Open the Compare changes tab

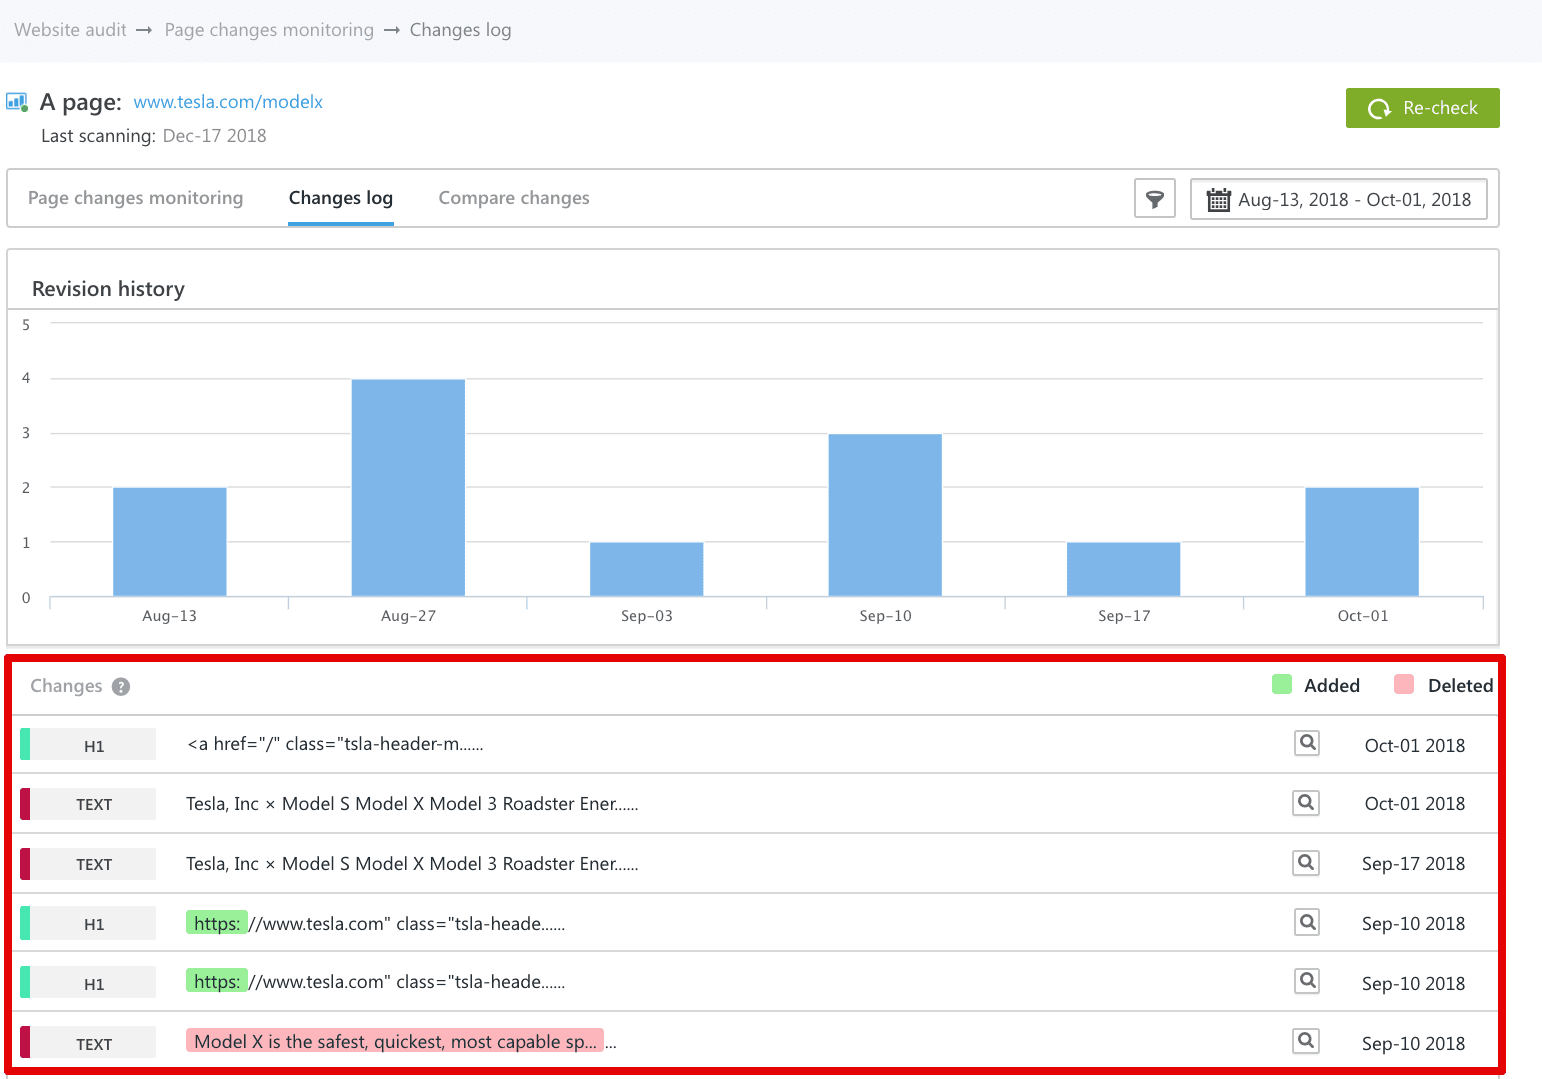click(x=514, y=198)
